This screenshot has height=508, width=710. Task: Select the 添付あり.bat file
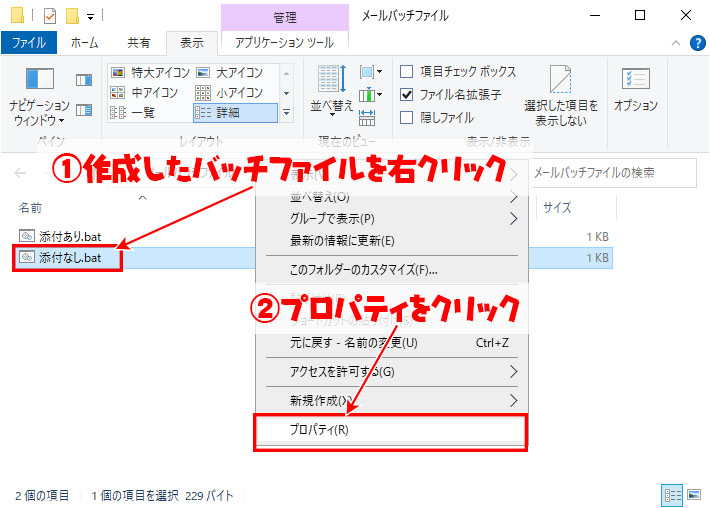tap(70, 236)
